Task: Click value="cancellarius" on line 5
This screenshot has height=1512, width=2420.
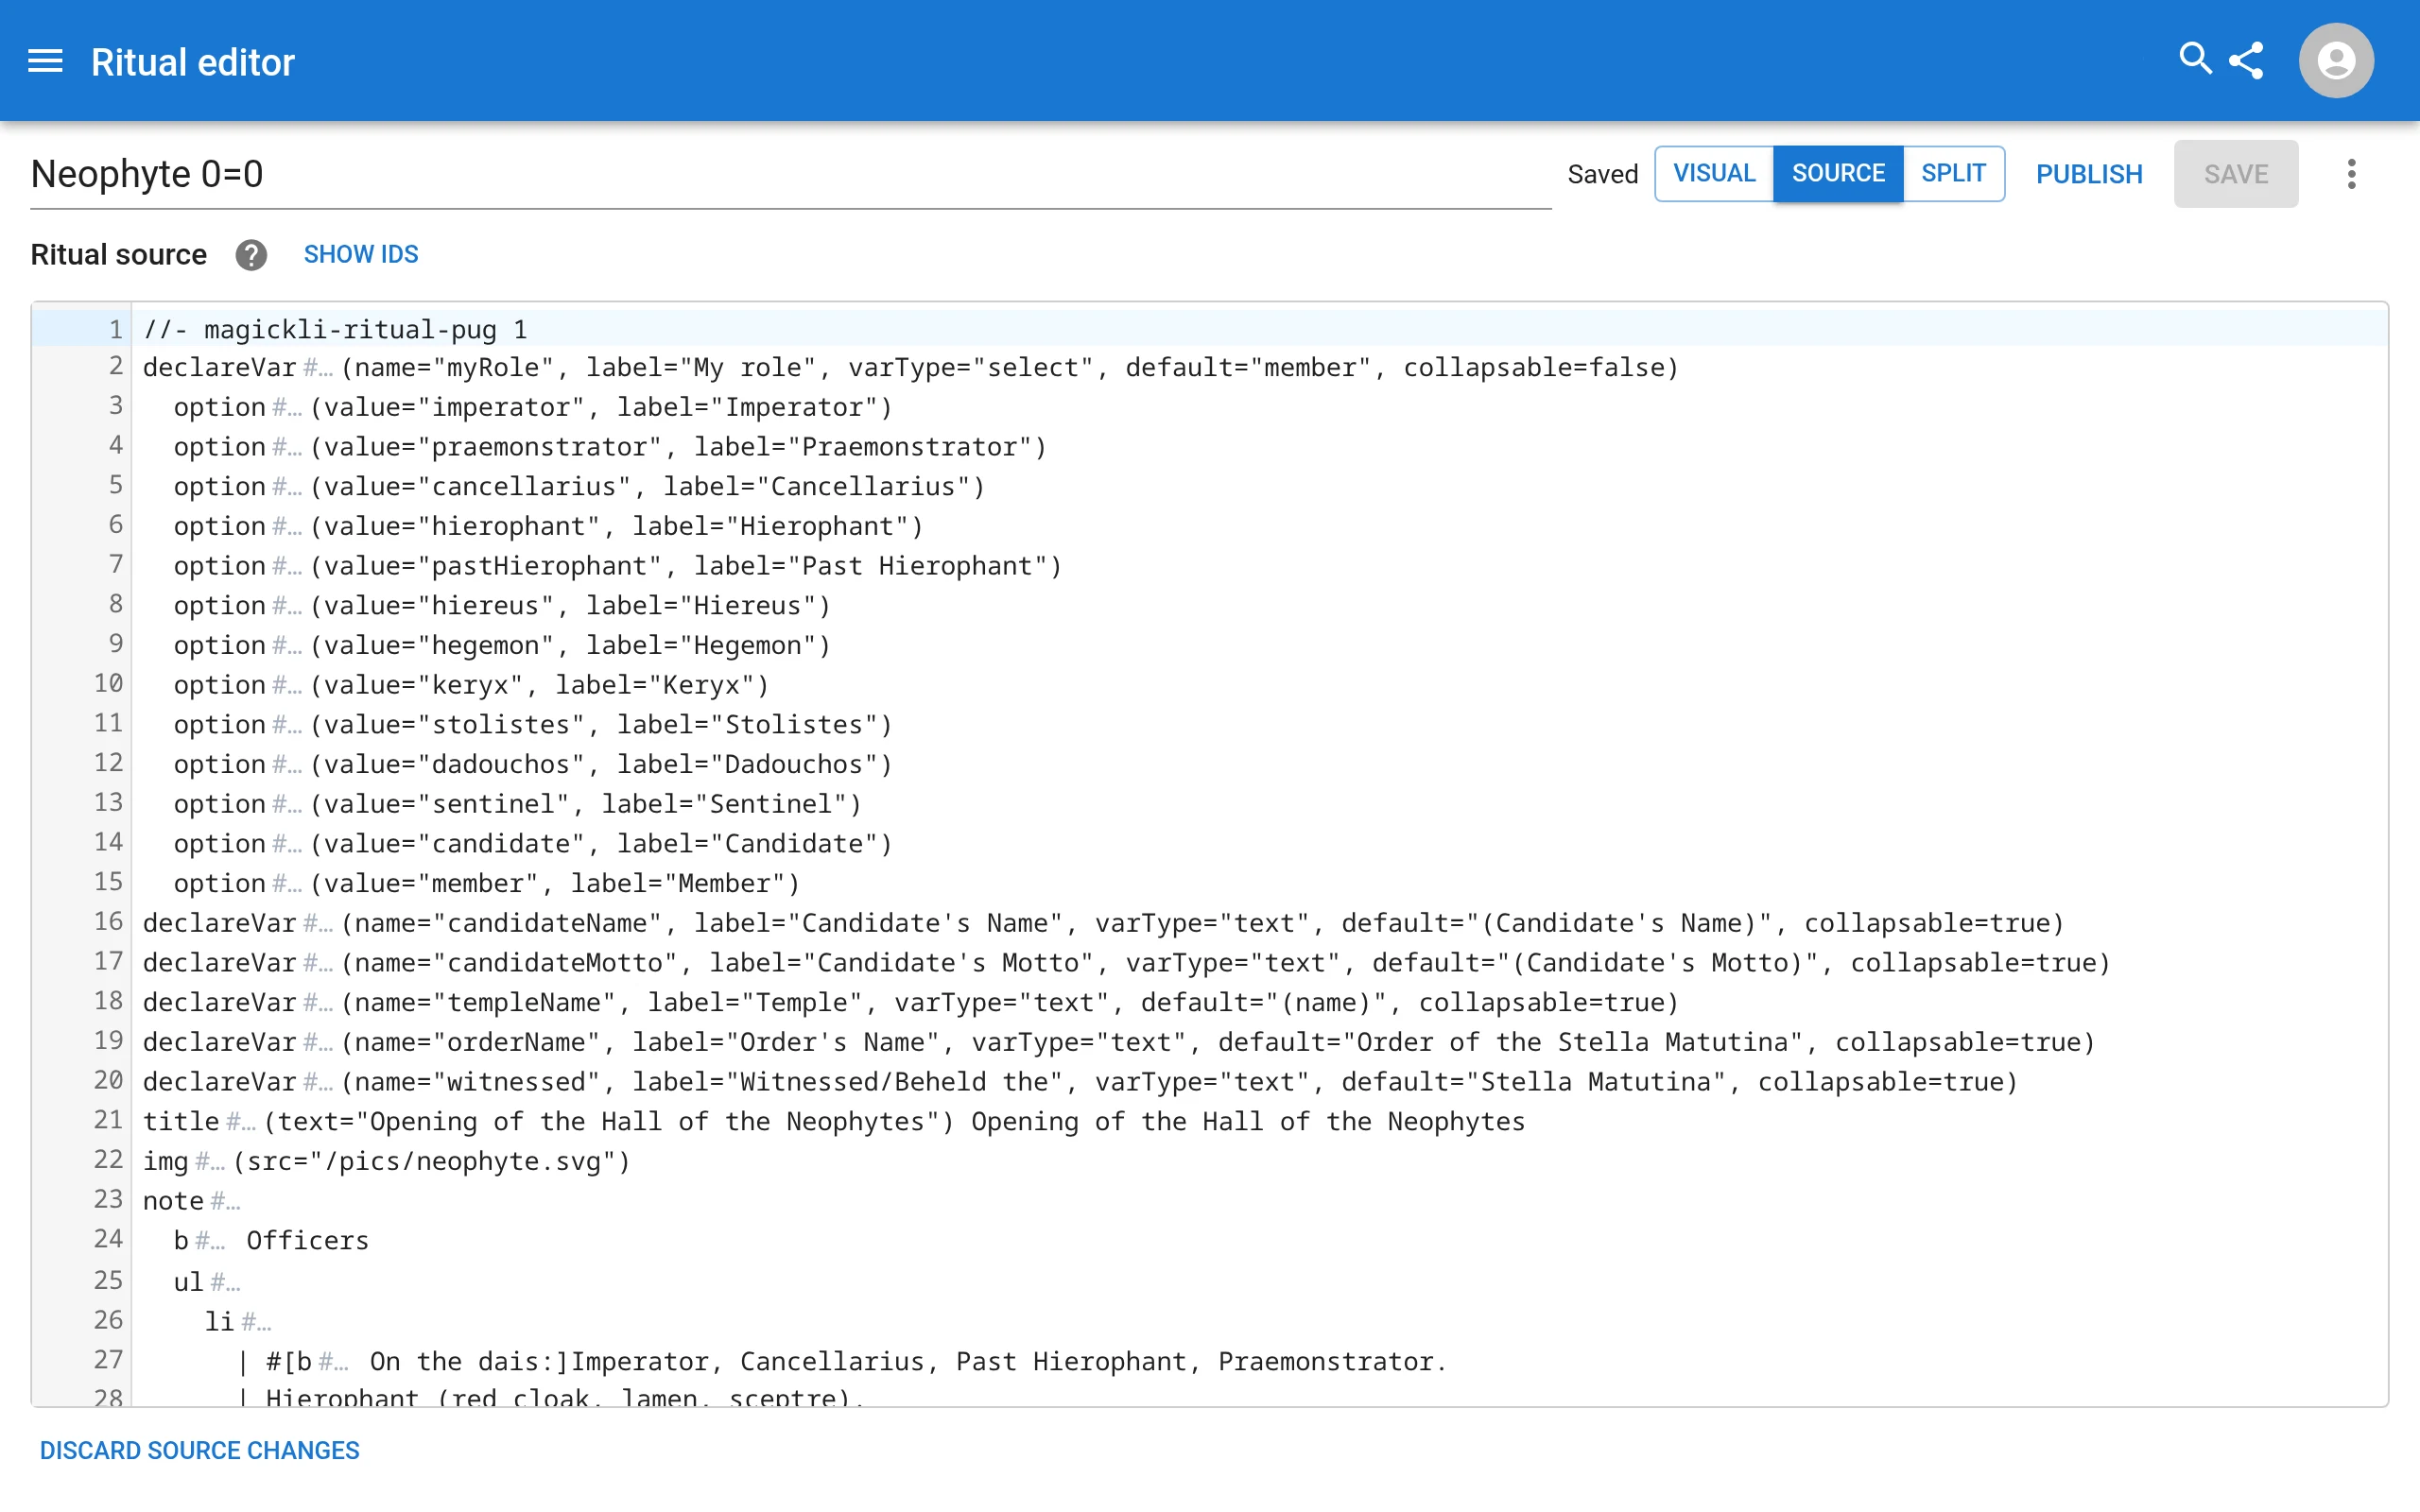Action: (477, 487)
